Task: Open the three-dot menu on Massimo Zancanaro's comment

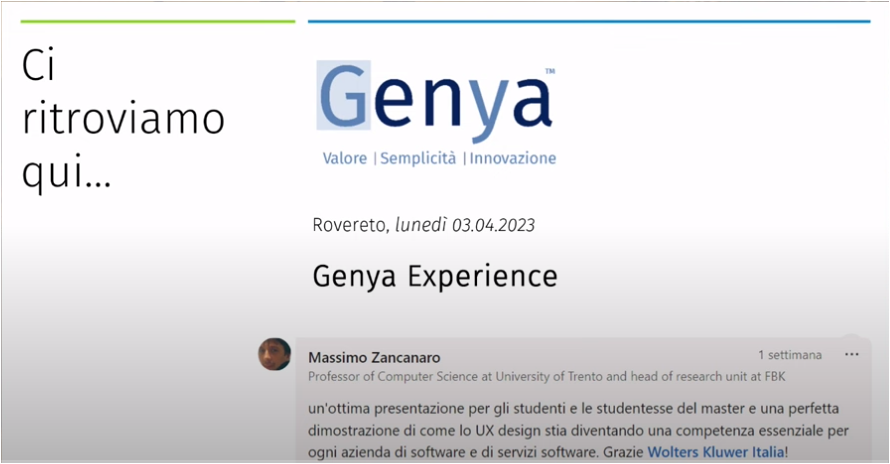Action: [851, 354]
